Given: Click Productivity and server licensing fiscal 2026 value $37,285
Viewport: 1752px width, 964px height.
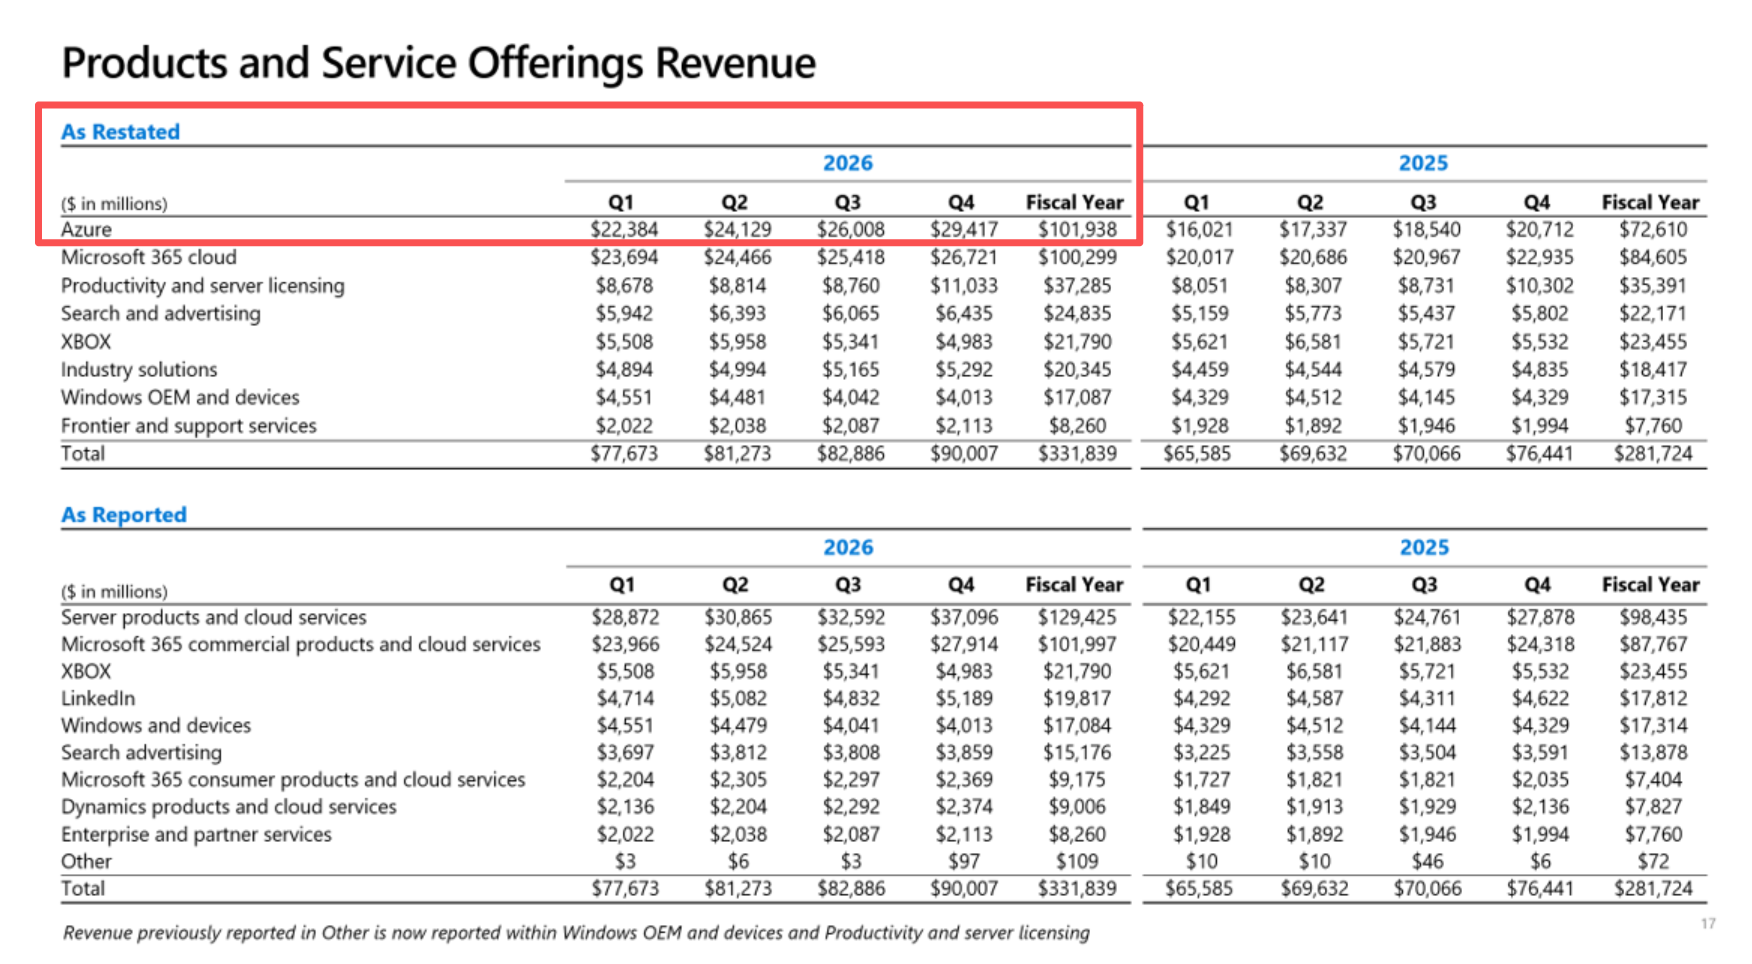Looking at the screenshot, I should pyautogui.click(x=1077, y=286).
